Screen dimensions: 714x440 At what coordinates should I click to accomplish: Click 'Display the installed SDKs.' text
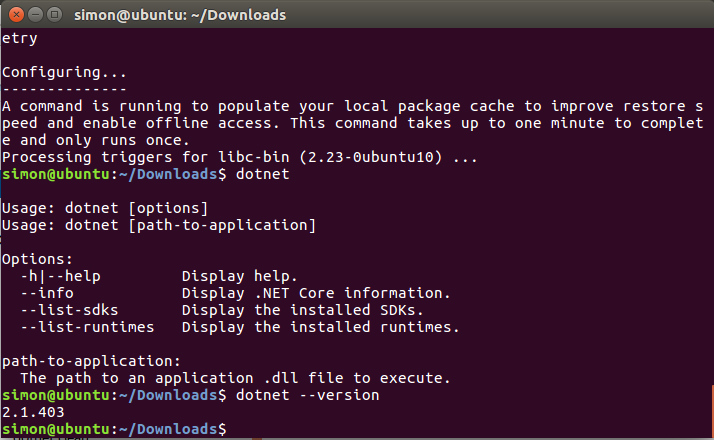click(x=302, y=310)
